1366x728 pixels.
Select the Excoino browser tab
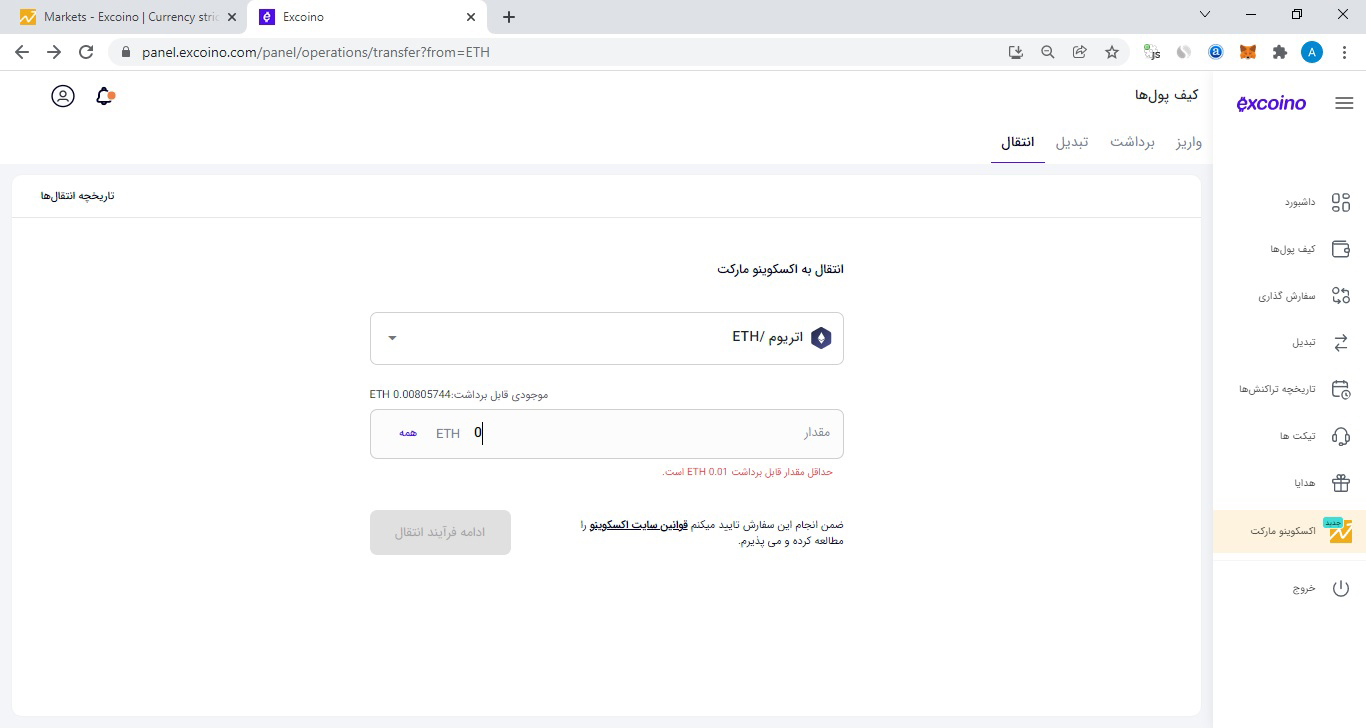click(x=366, y=17)
